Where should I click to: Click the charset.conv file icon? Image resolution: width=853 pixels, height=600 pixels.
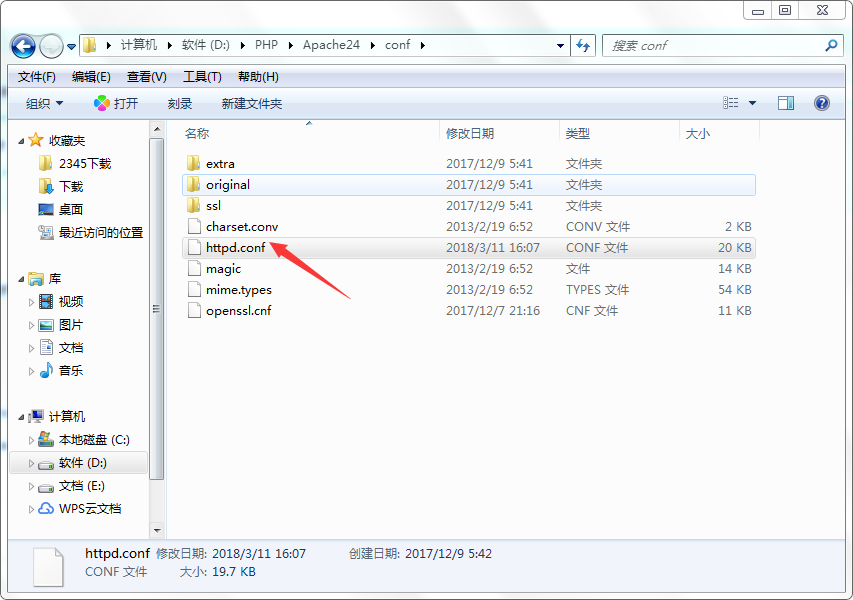(194, 226)
